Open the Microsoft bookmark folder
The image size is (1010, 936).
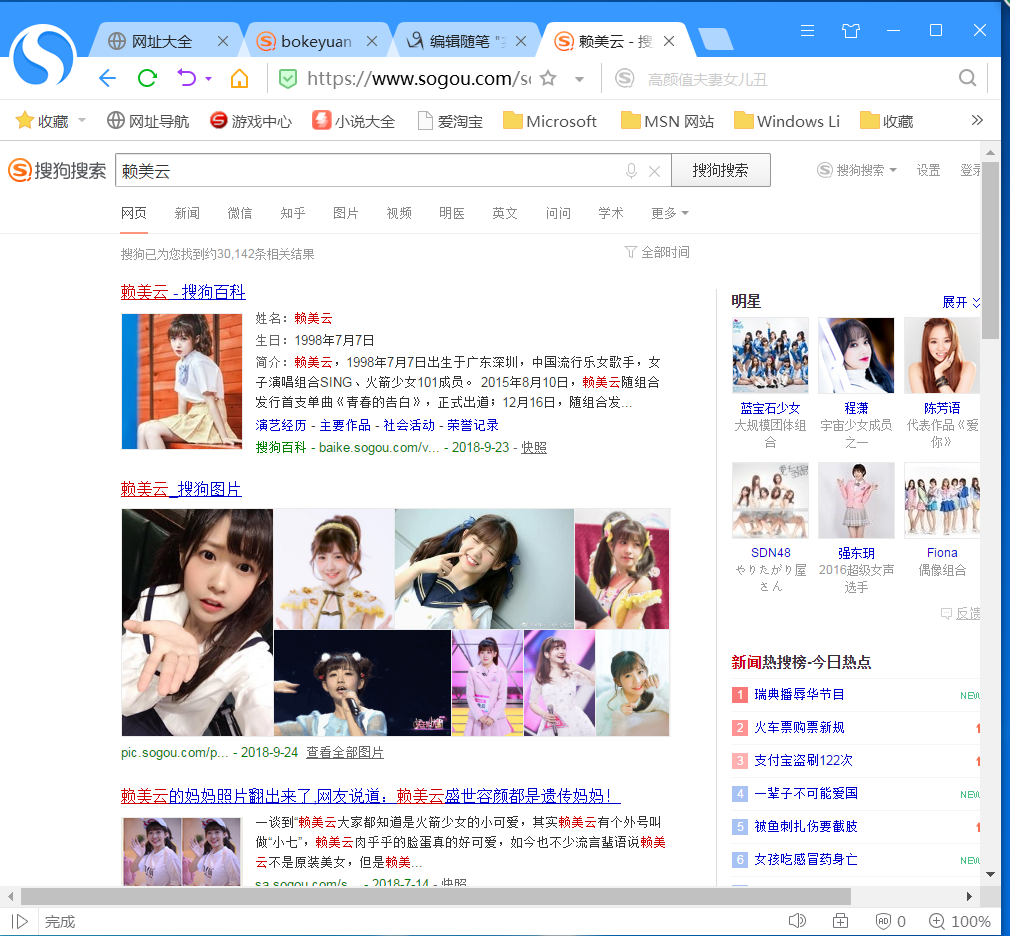(550, 121)
